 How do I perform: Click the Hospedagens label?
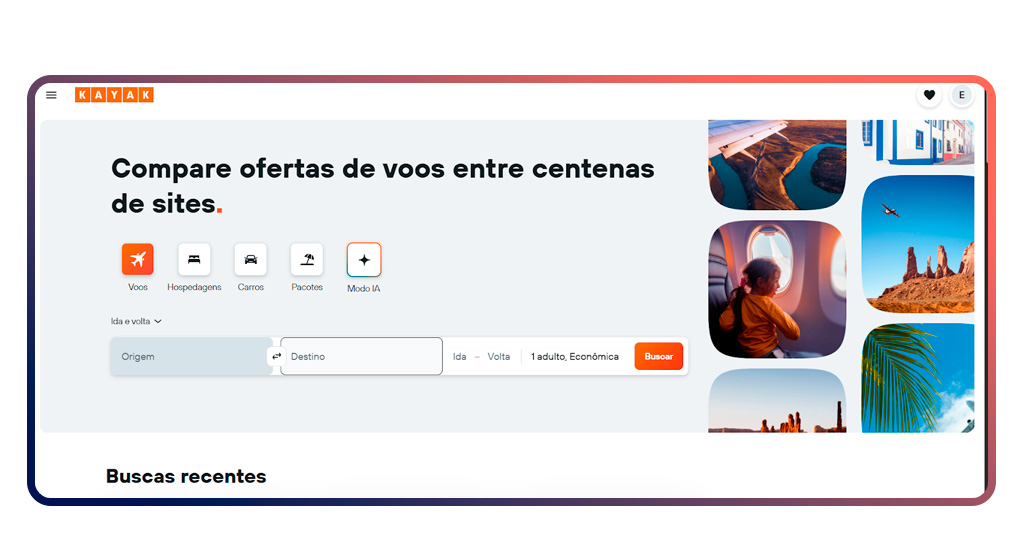194,287
